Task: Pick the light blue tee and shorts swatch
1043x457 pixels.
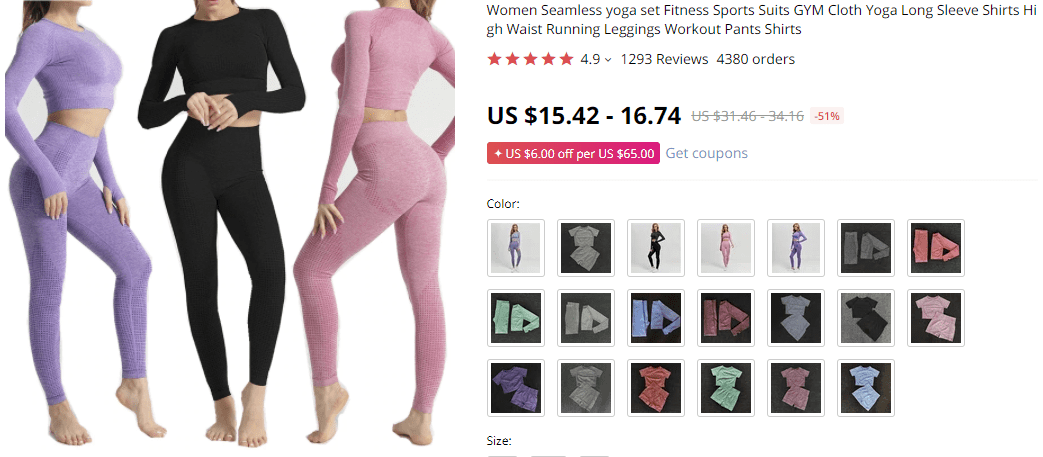Action: coord(865,388)
